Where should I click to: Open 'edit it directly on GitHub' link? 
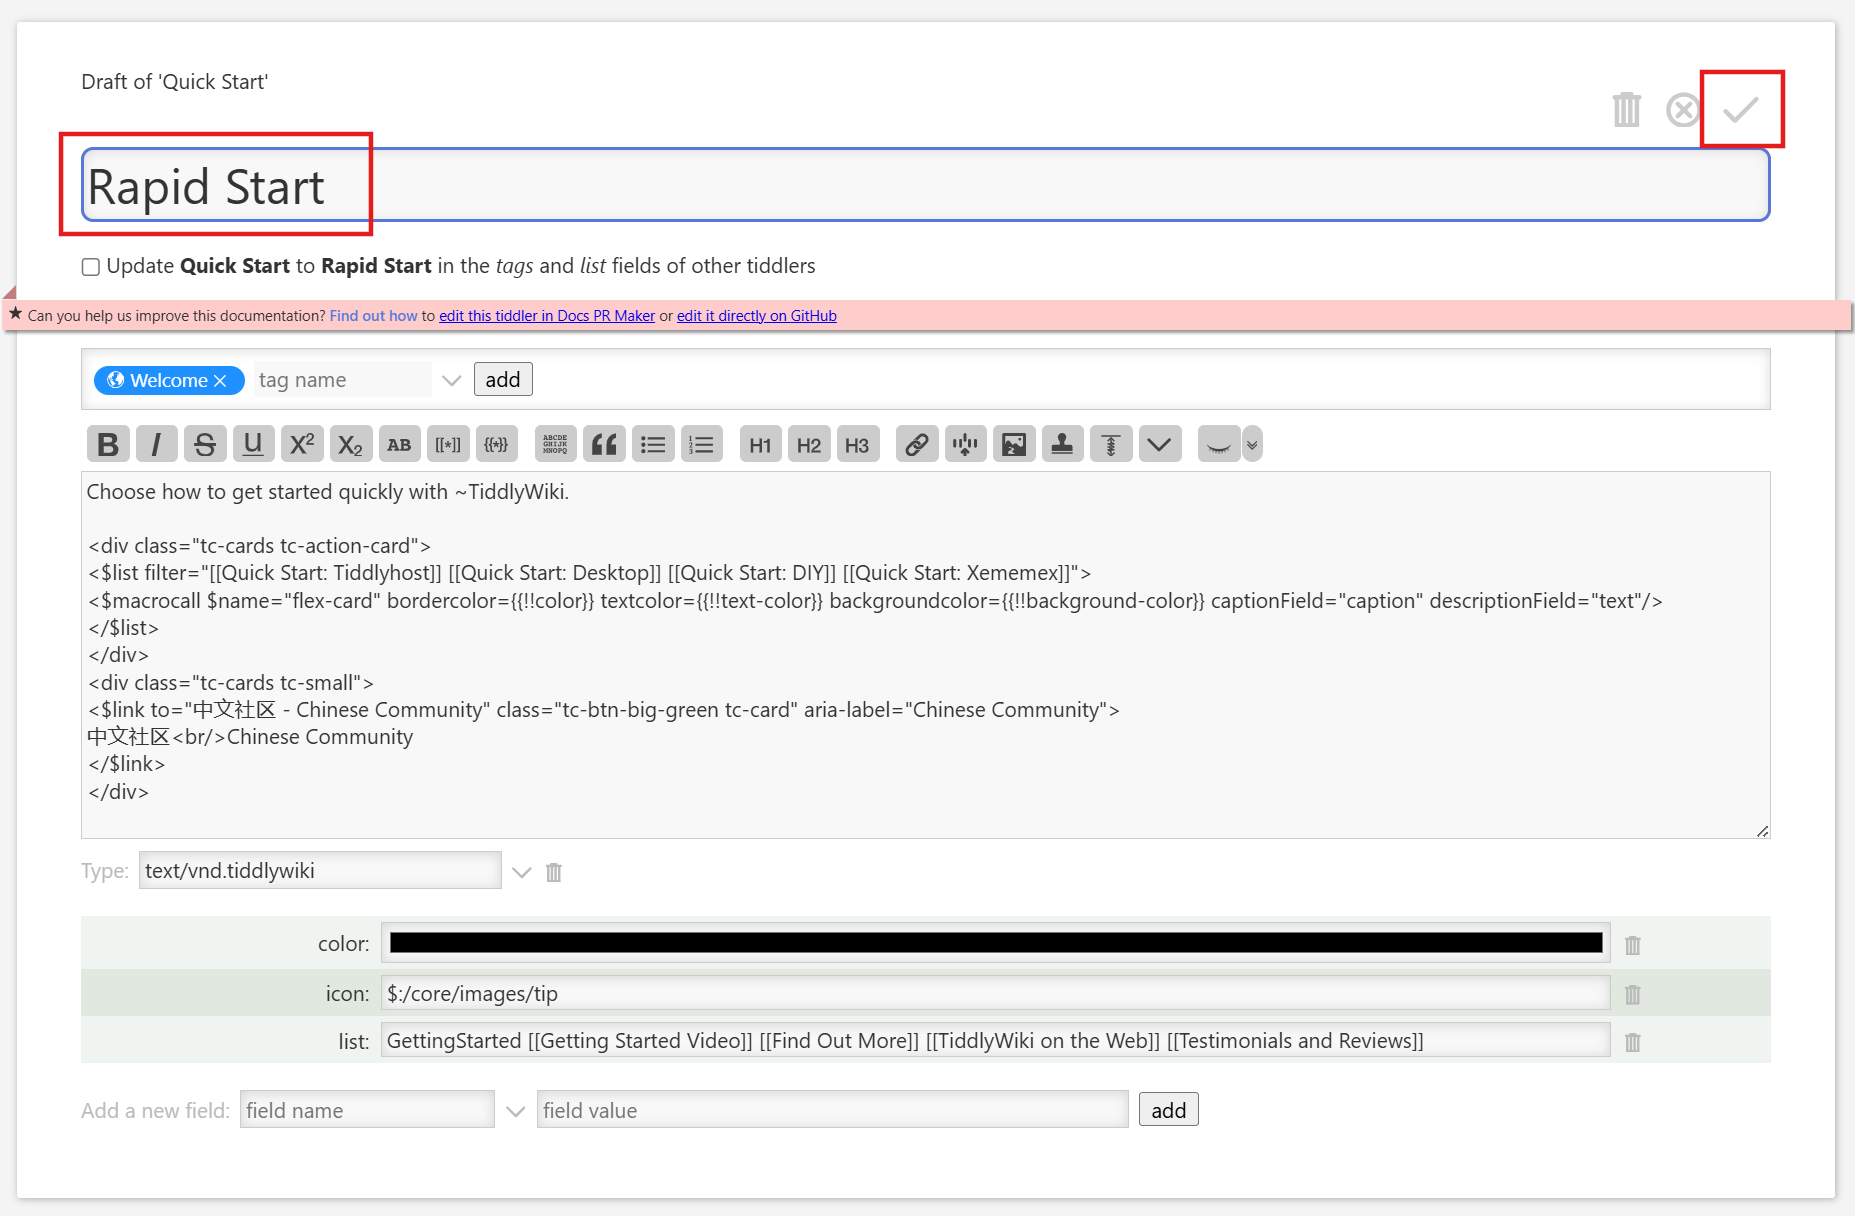[x=756, y=316]
